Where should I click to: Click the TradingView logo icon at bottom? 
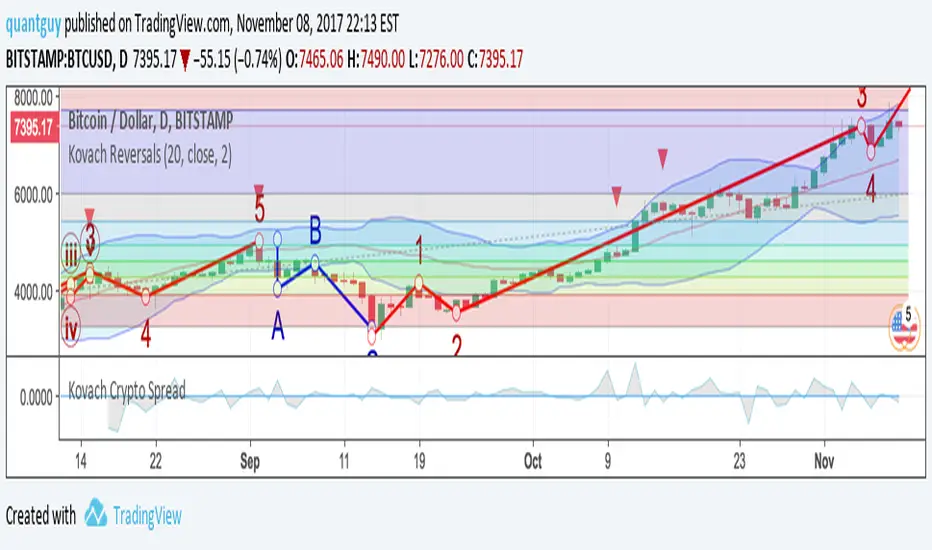point(95,513)
